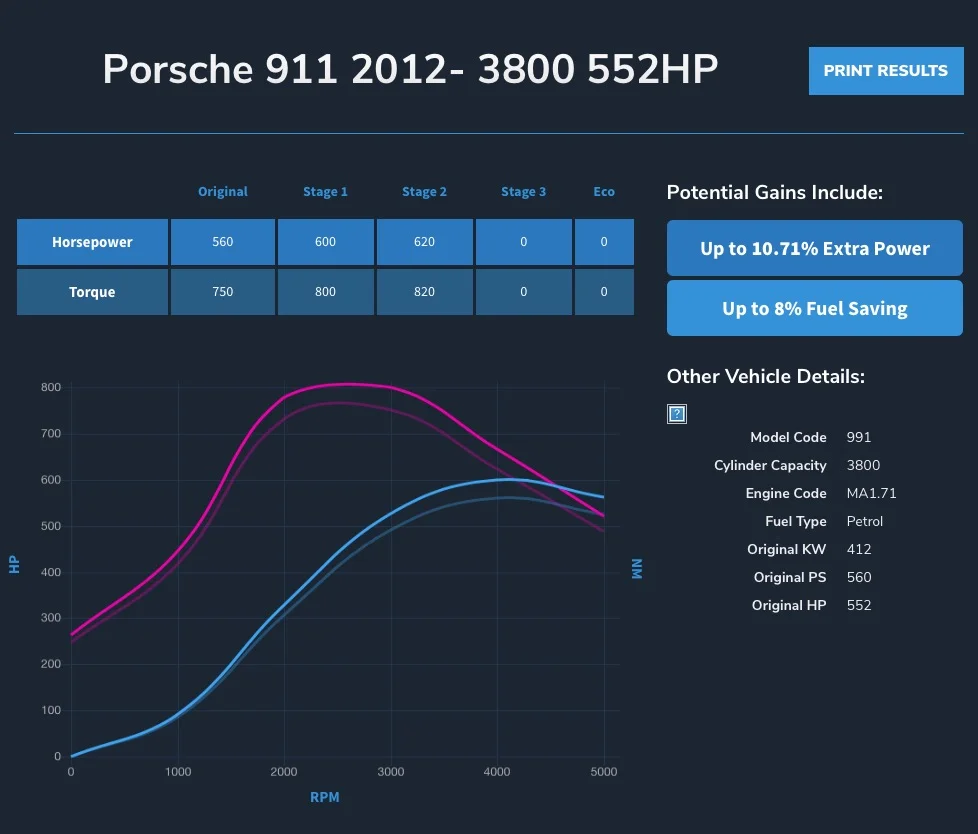Click the Original HP value 552
Screen dimensions: 978x834
click(859, 606)
